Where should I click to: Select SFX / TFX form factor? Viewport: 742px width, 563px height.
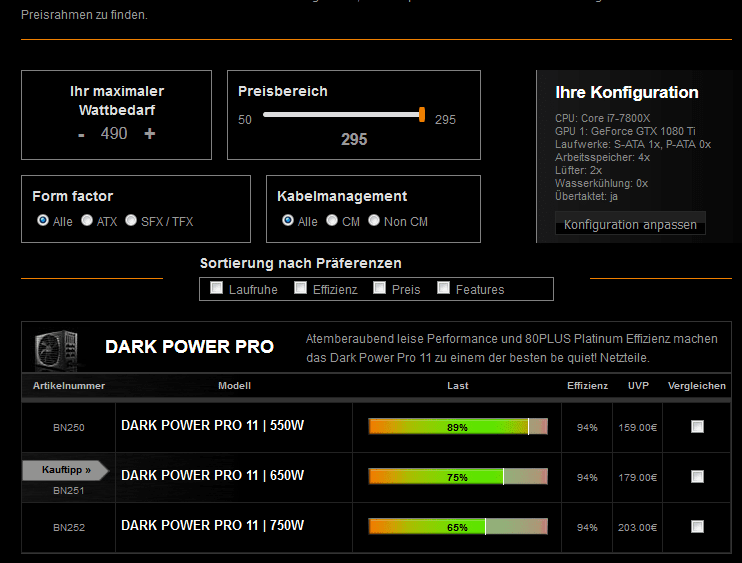coord(131,220)
